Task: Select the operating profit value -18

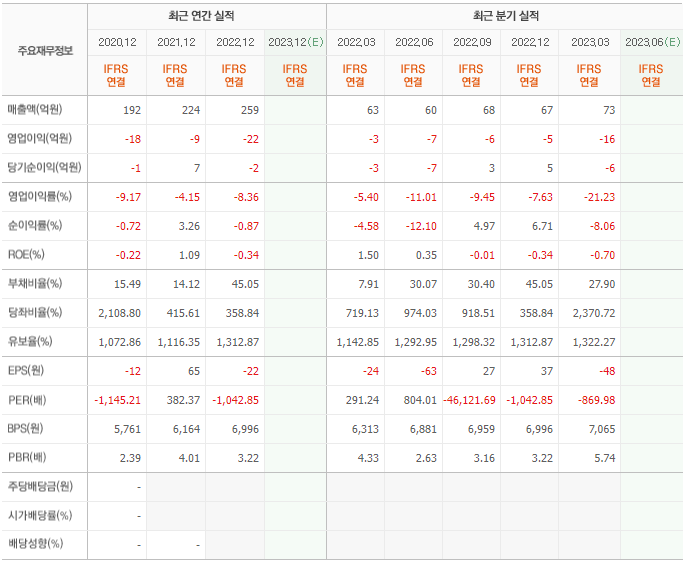Action: 133,139
